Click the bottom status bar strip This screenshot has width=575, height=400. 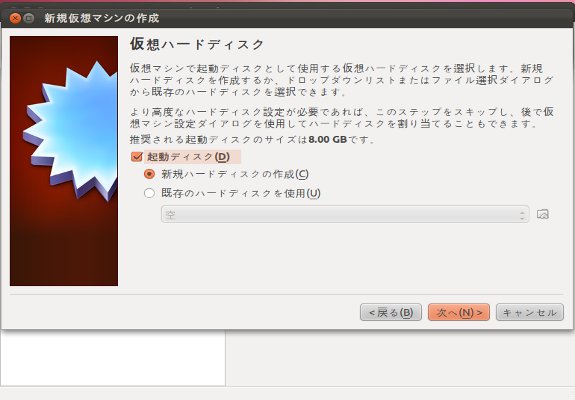click(x=288, y=393)
